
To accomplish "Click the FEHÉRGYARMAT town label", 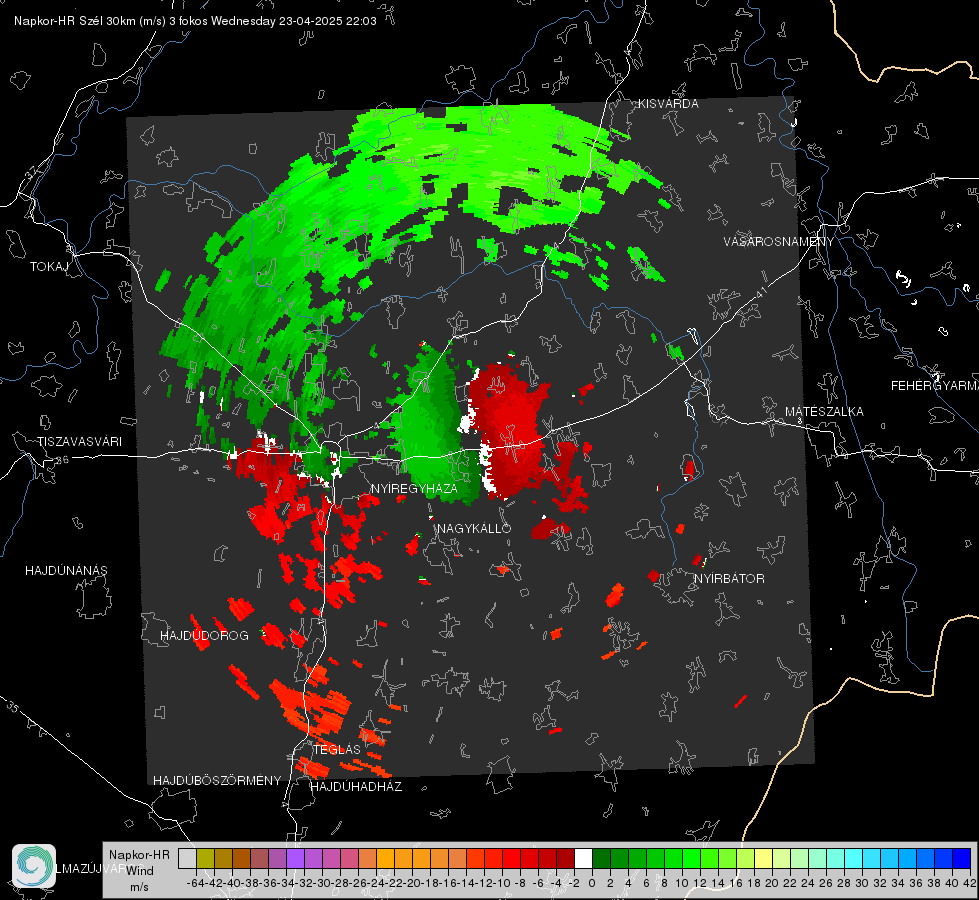I will coord(935,386).
